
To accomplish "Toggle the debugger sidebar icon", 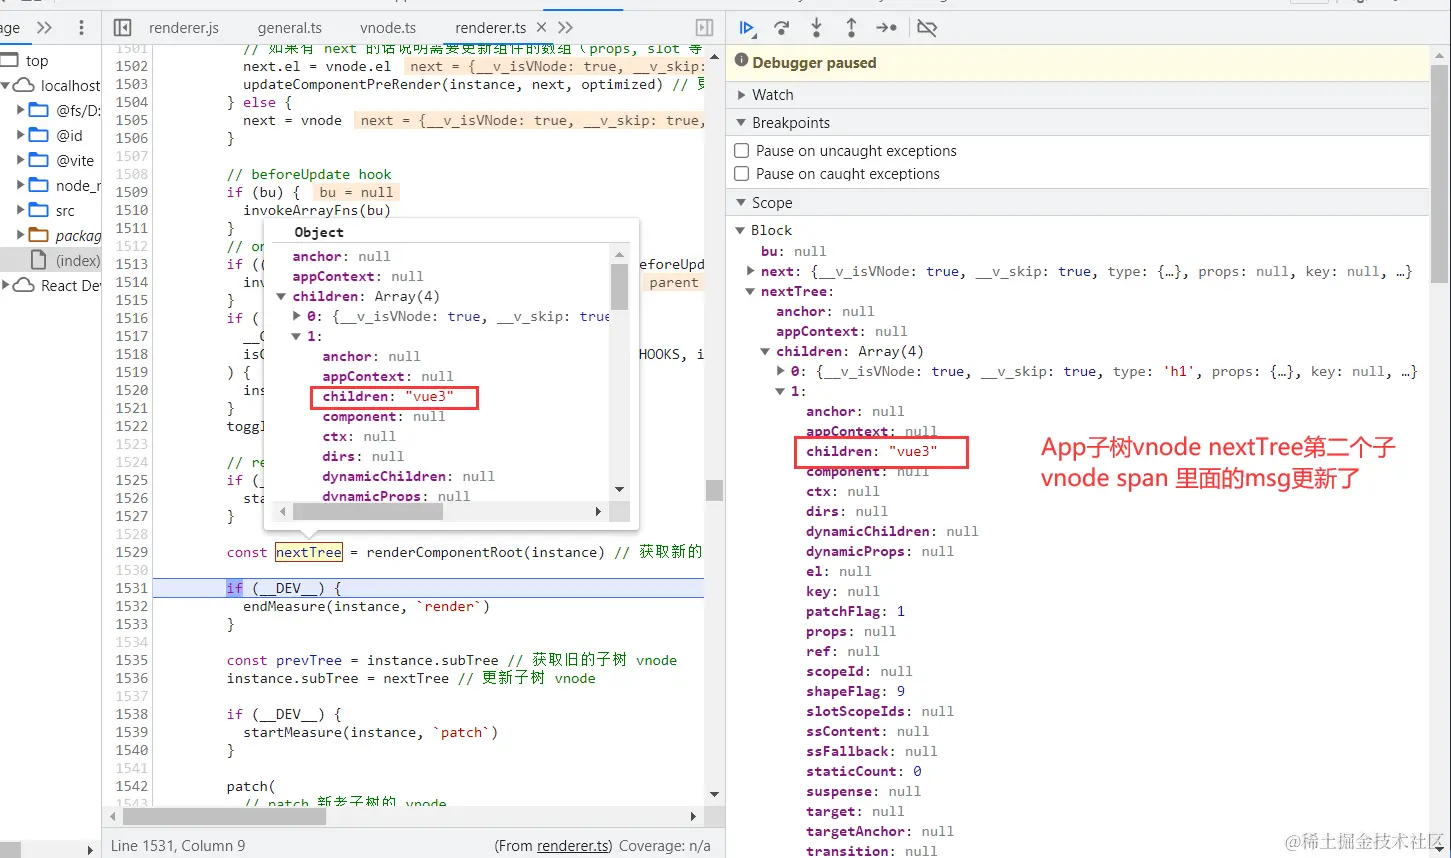I will click(705, 28).
